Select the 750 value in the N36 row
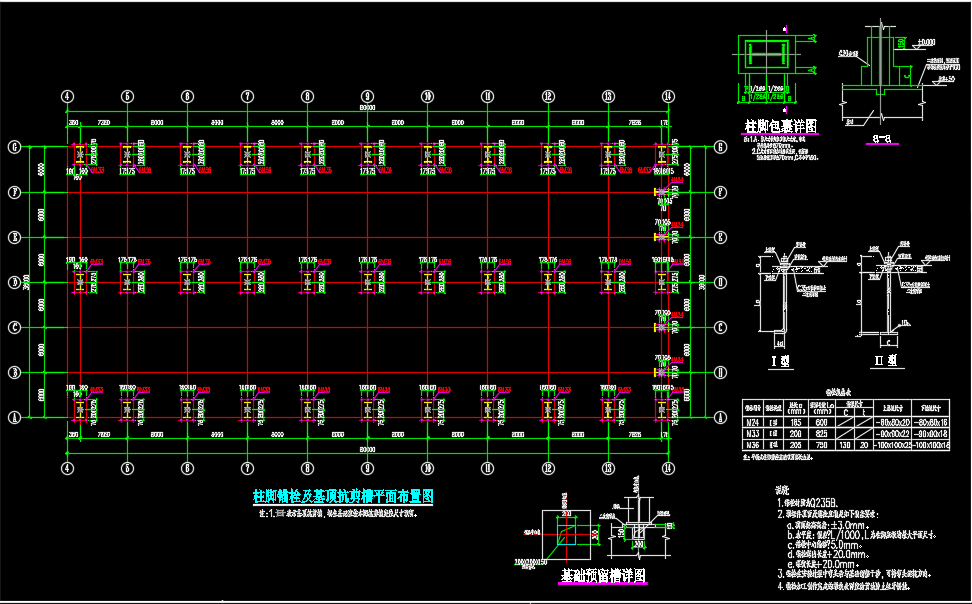This screenshot has width=972, height=604. 822,445
